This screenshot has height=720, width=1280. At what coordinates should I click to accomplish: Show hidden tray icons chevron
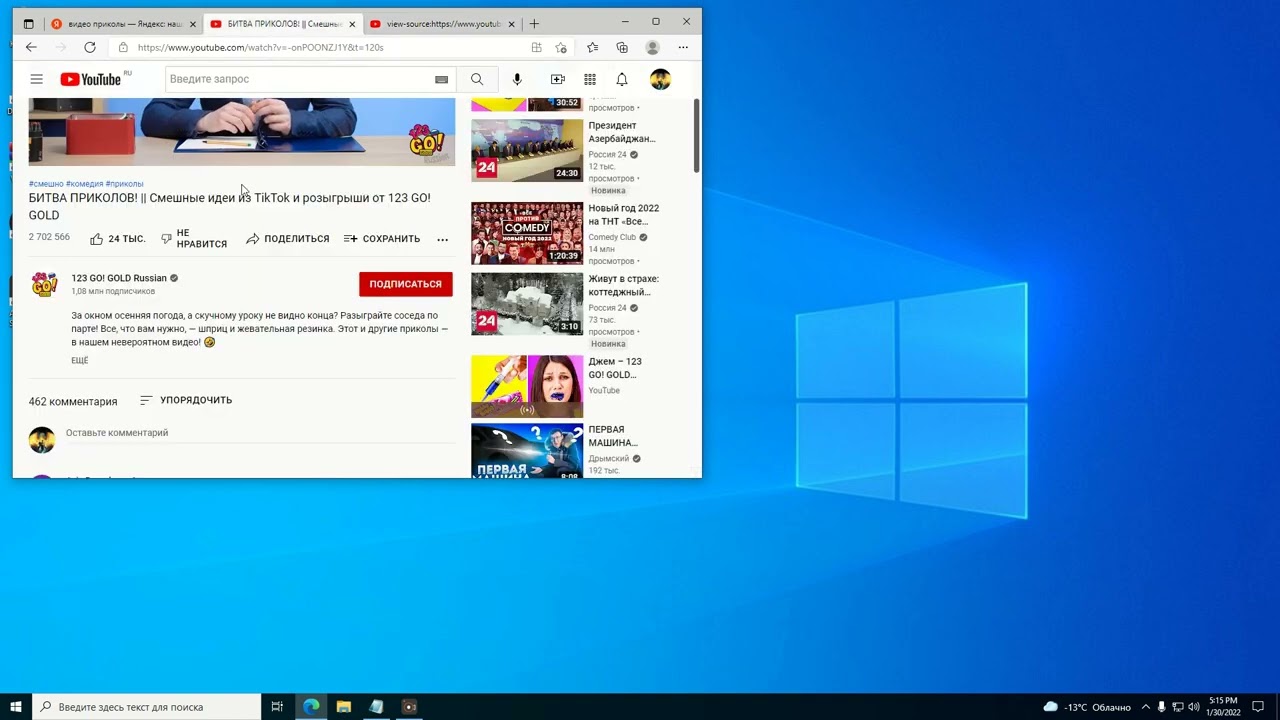click(1146, 707)
